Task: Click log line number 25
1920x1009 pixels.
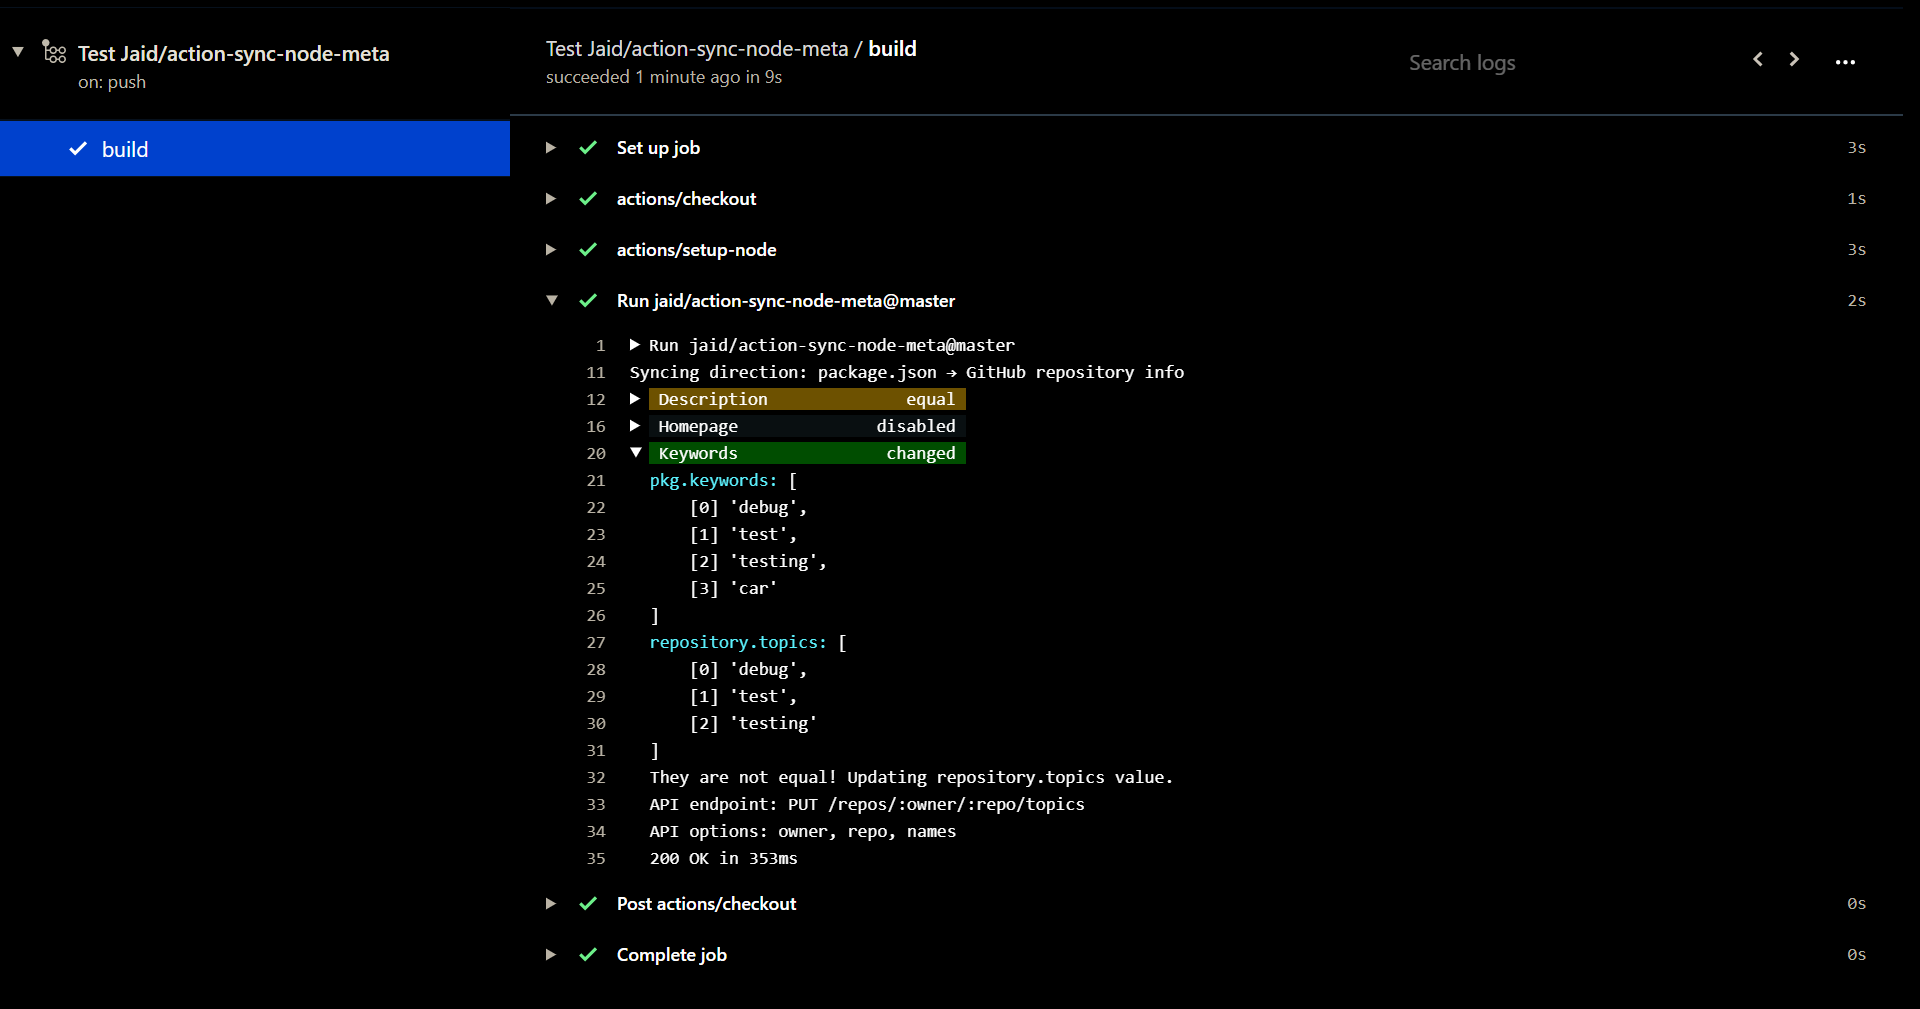Action: 596,589
